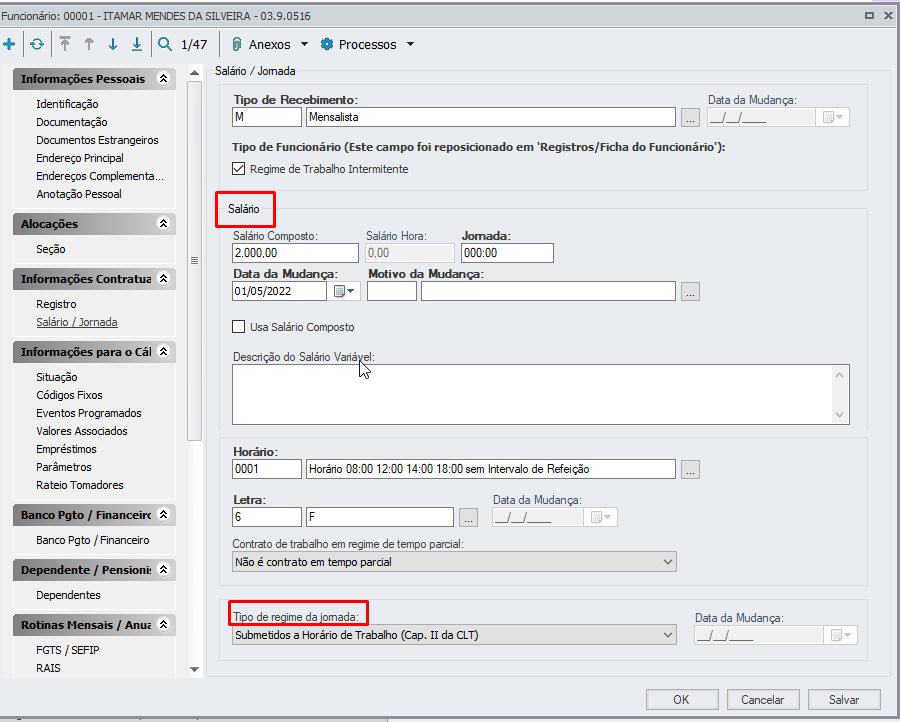
Task: Click the Descrição do Salário Variável textarea
Action: click(x=541, y=394)
